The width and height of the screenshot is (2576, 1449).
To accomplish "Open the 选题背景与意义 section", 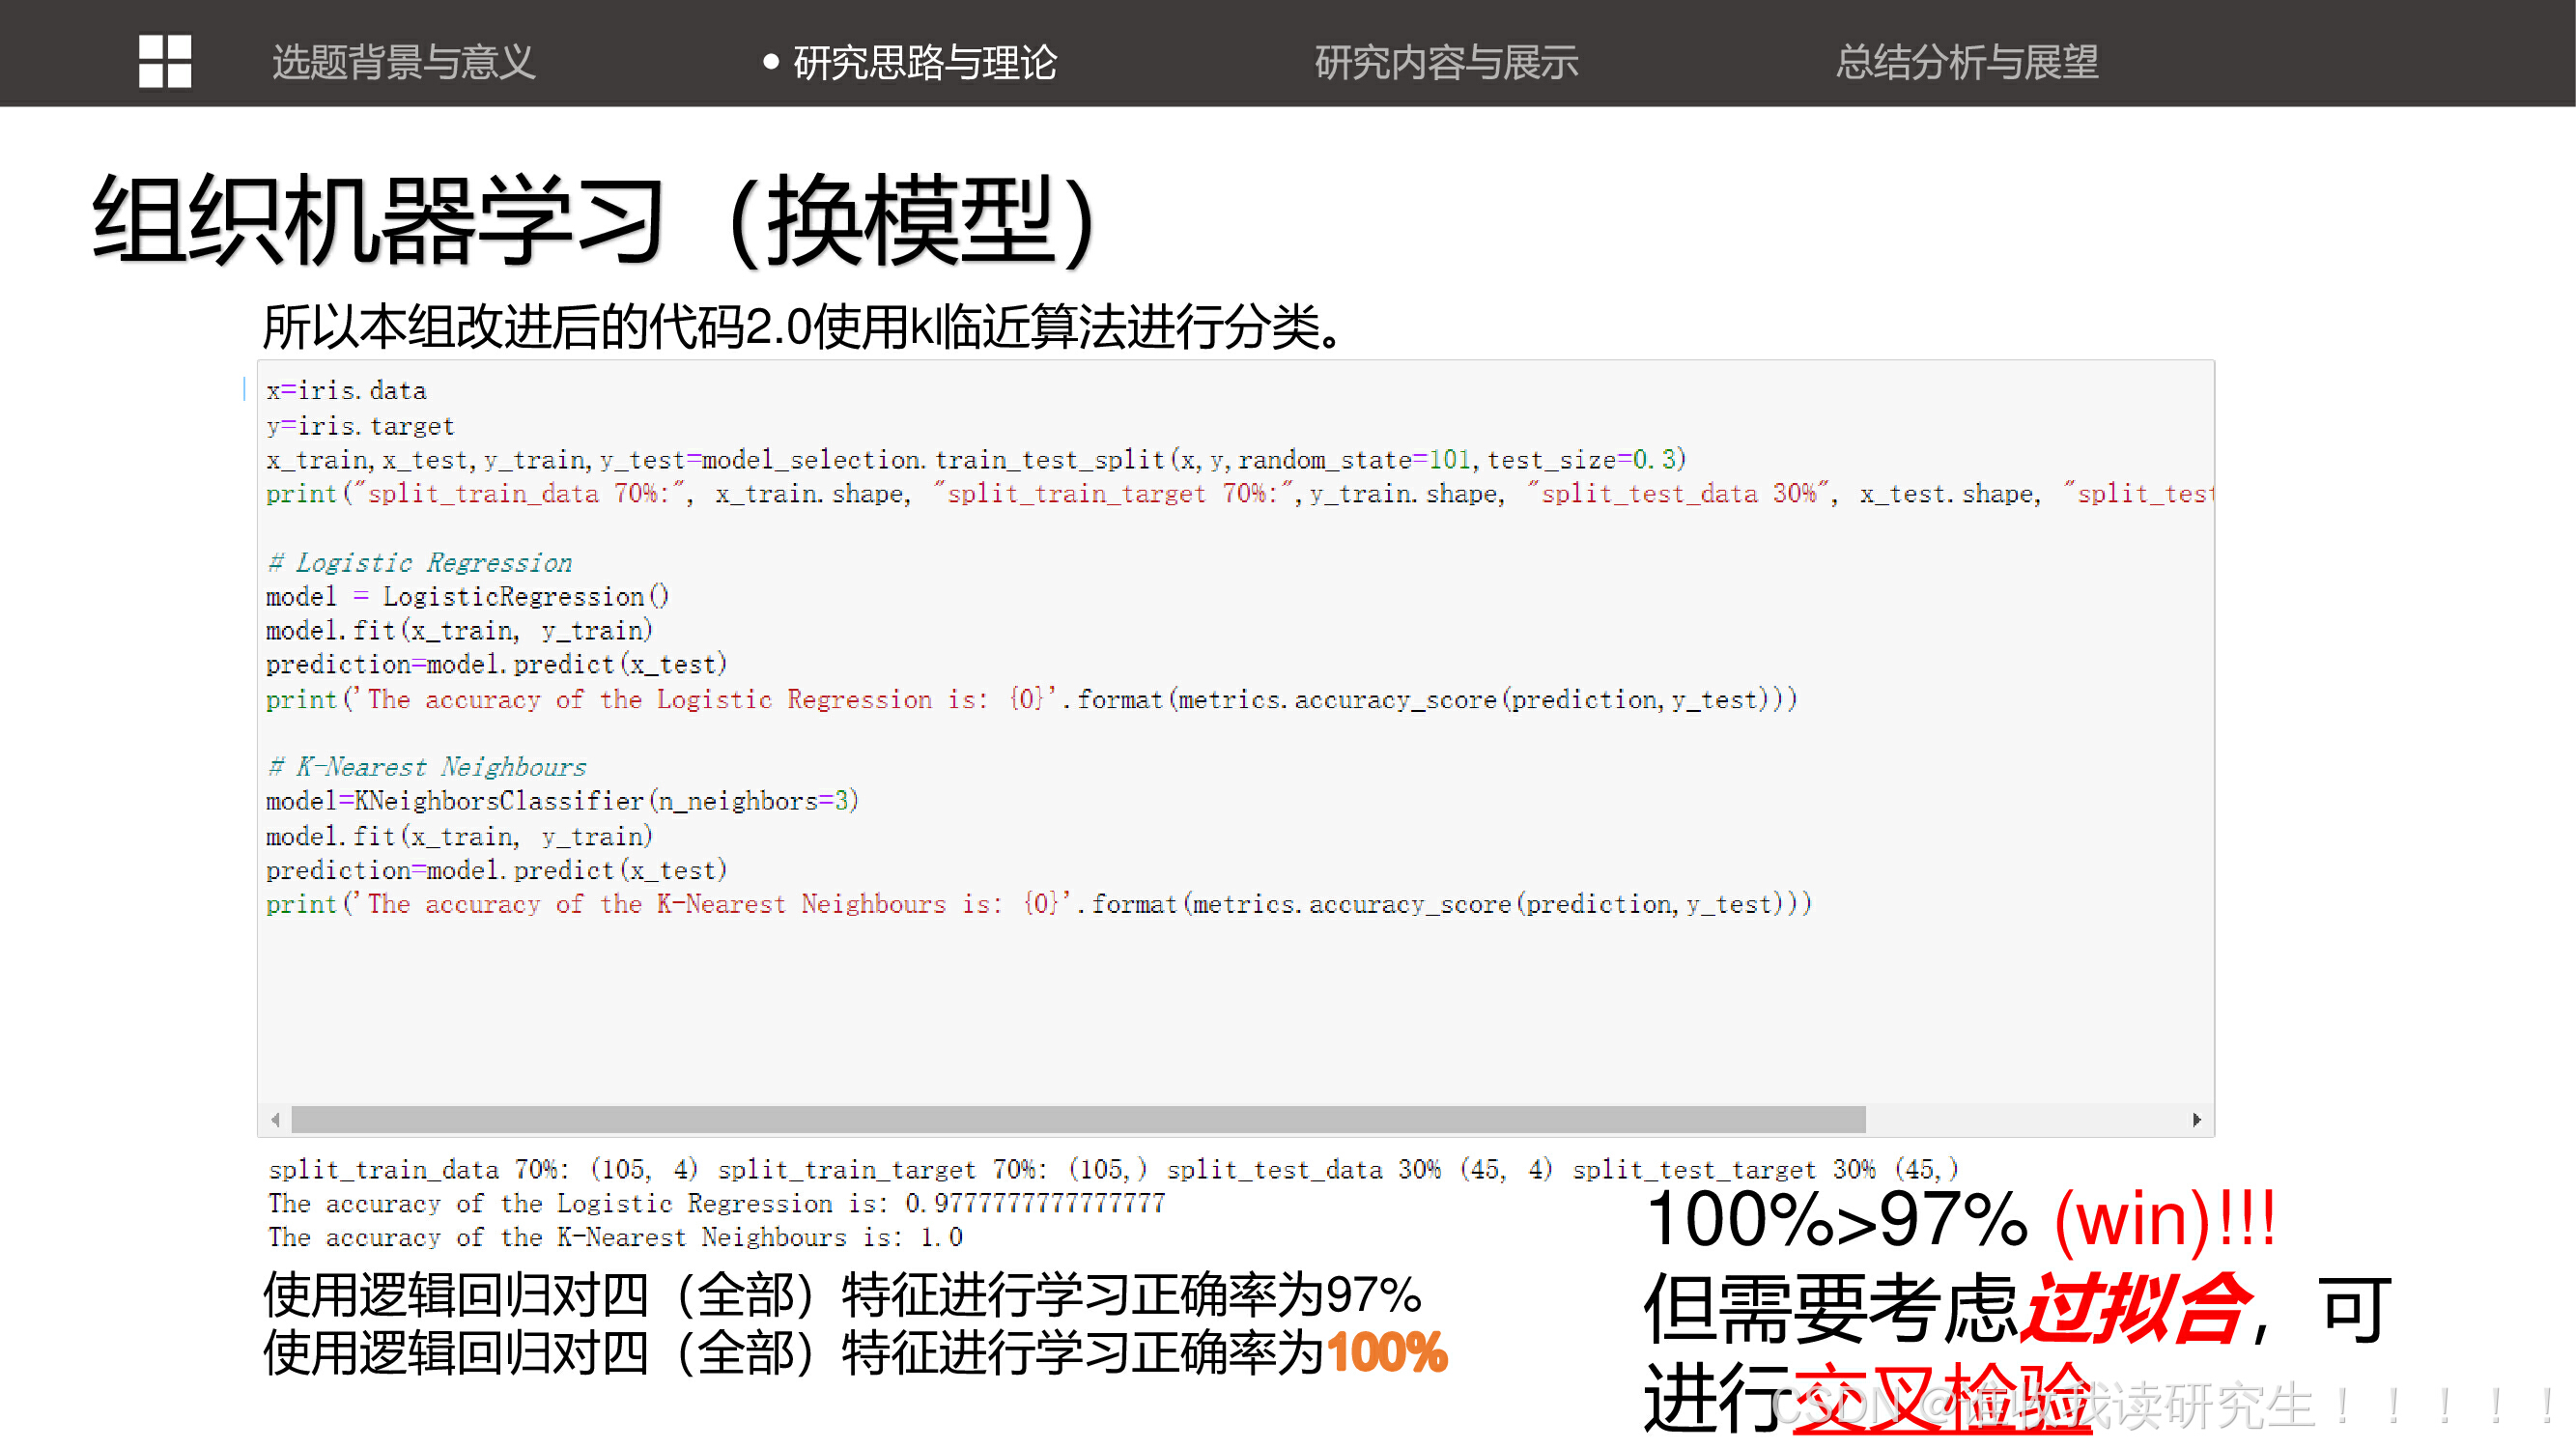I will [404, 62].
